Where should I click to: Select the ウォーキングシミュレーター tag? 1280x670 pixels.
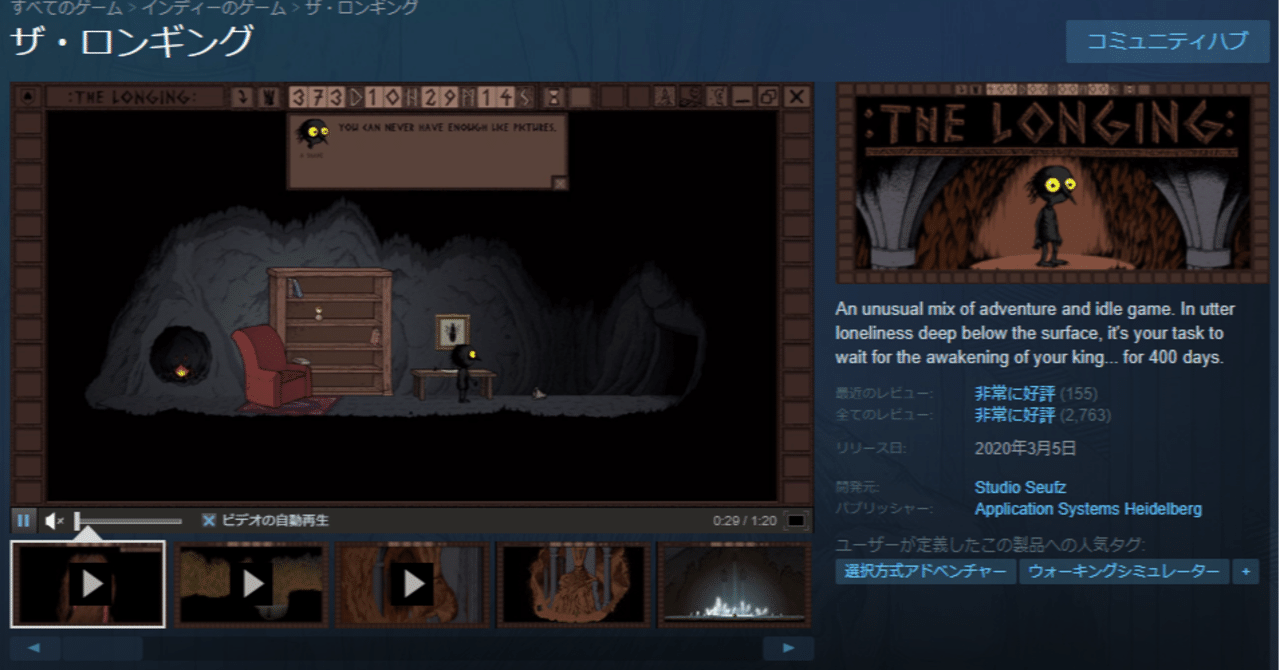pos(1124,572)
